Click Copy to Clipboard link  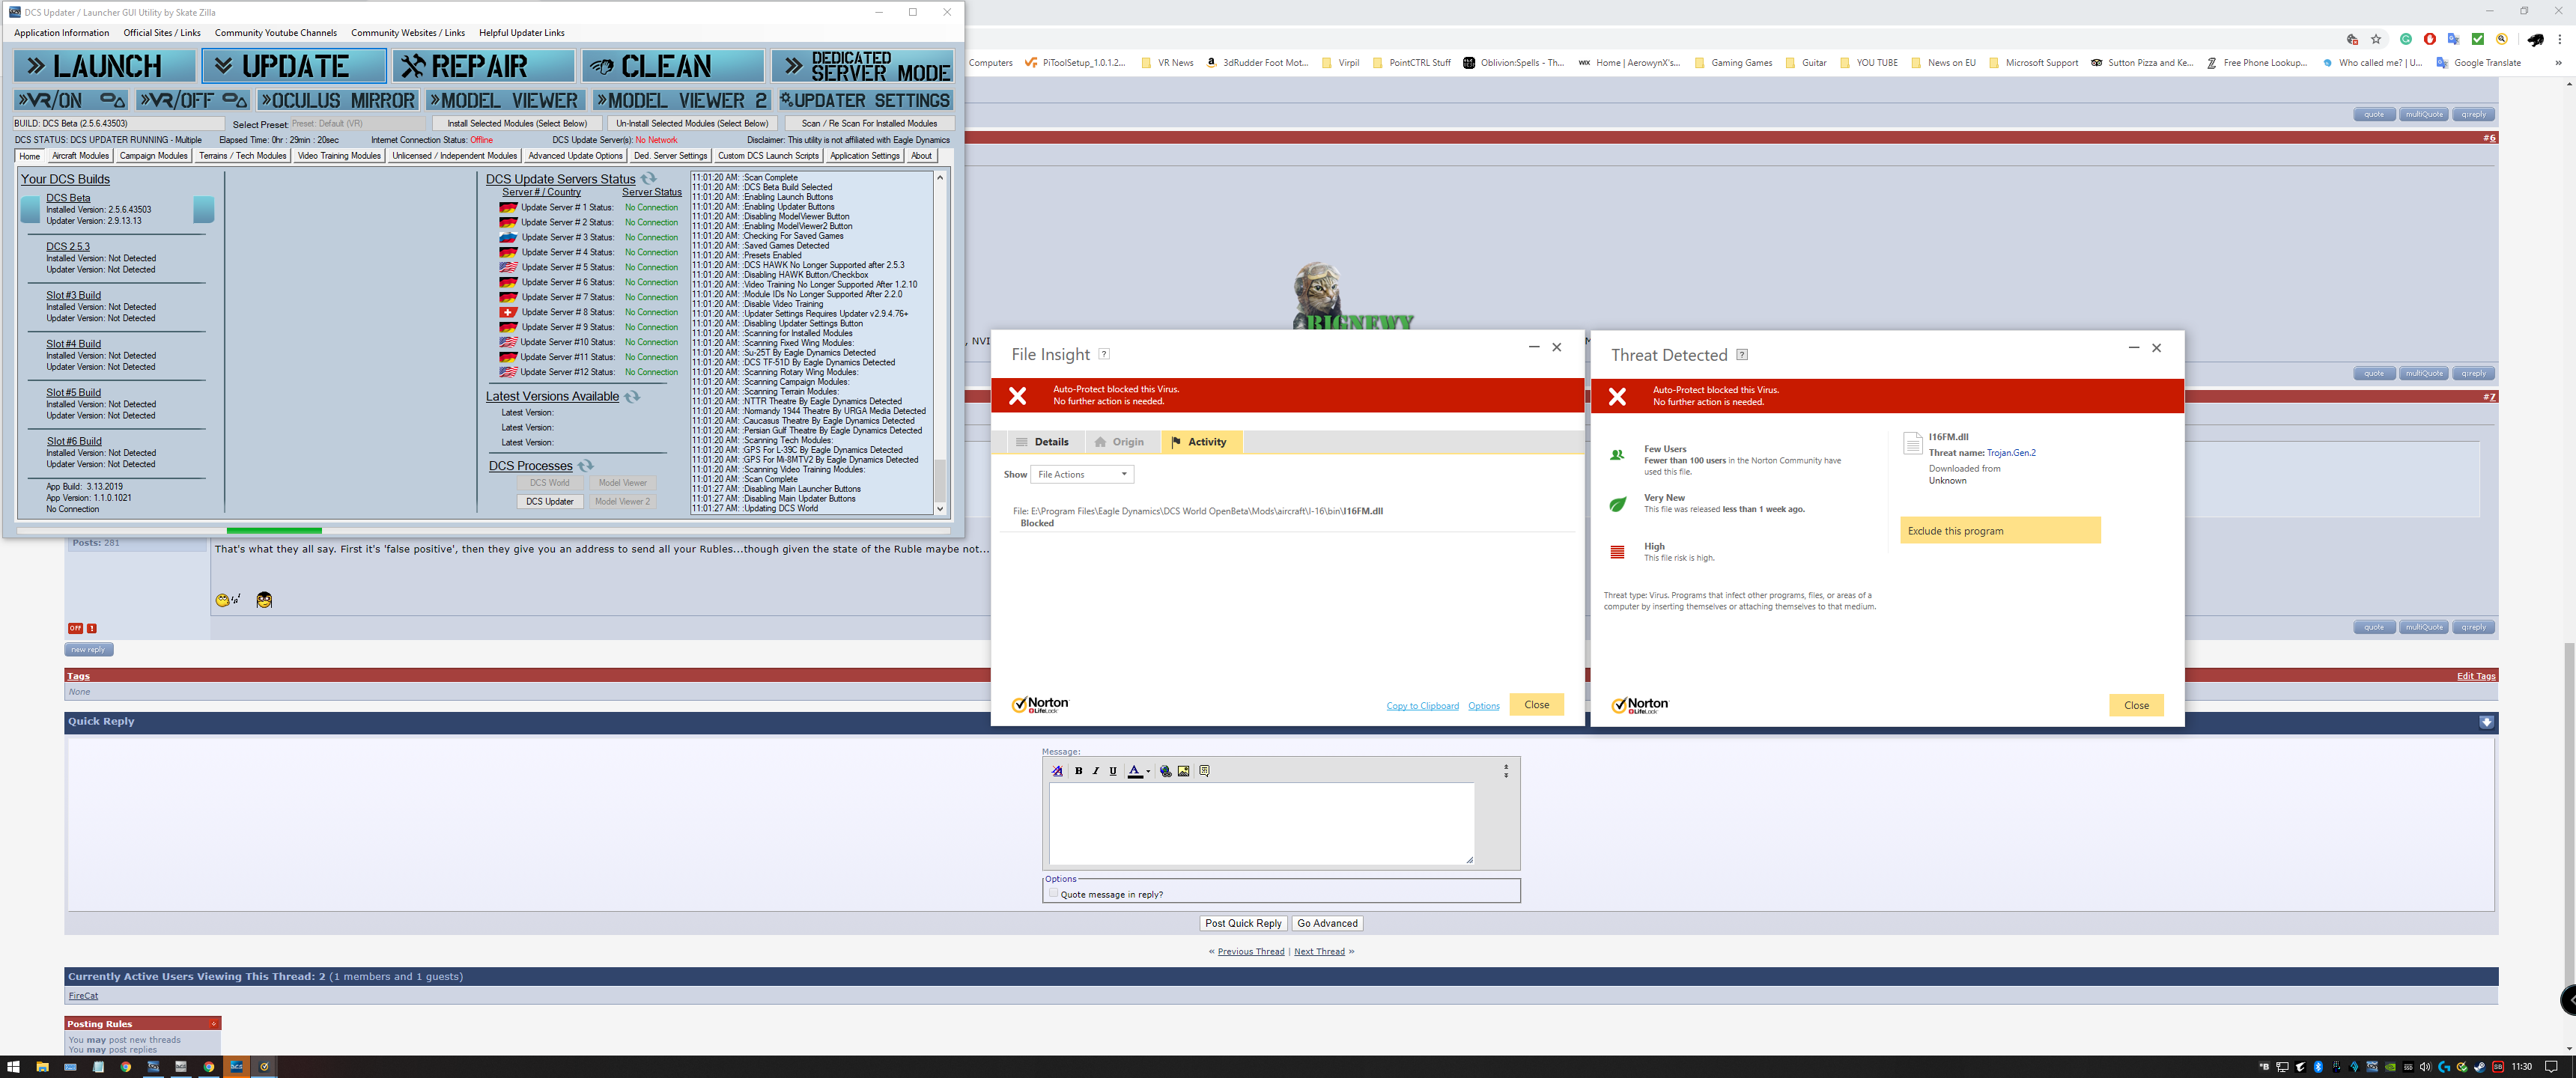(1422, 706)
